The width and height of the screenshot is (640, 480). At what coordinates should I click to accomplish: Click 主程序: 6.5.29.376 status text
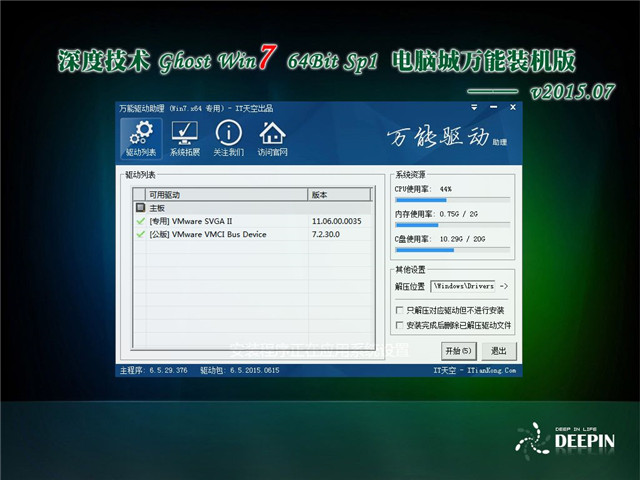(x=153, y=370)
